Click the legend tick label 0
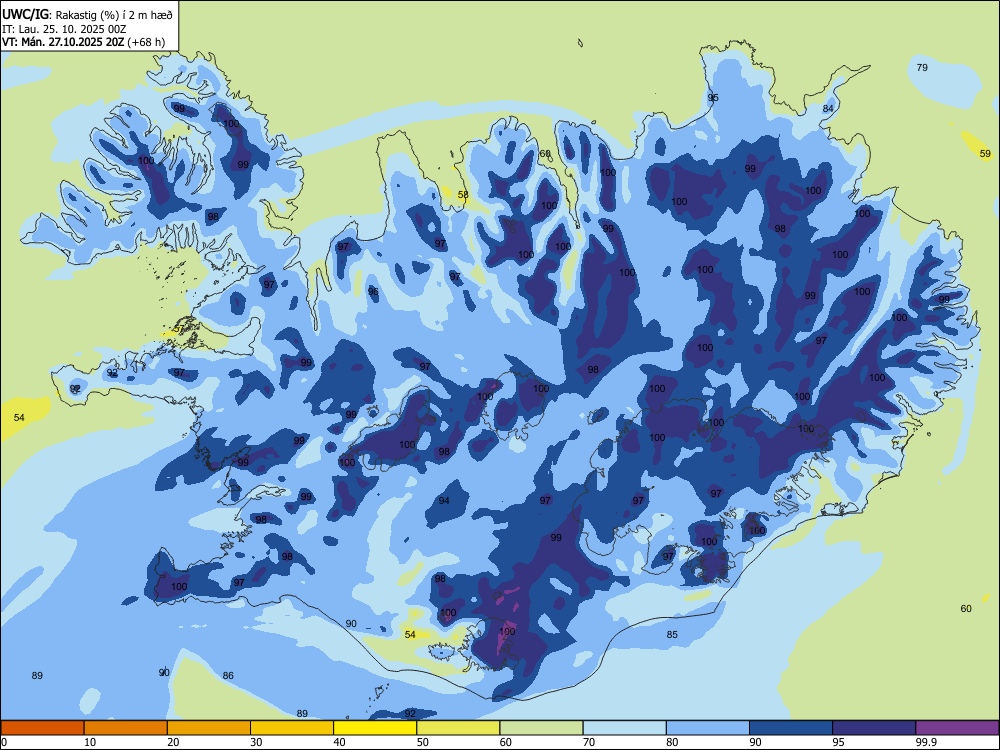Screen dimensions: 1000x750 pos(4,742)
